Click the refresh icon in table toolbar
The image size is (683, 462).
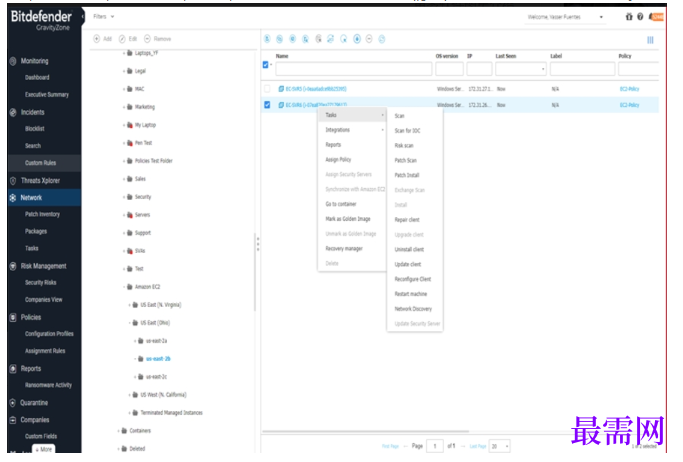(x=382, y=39)
